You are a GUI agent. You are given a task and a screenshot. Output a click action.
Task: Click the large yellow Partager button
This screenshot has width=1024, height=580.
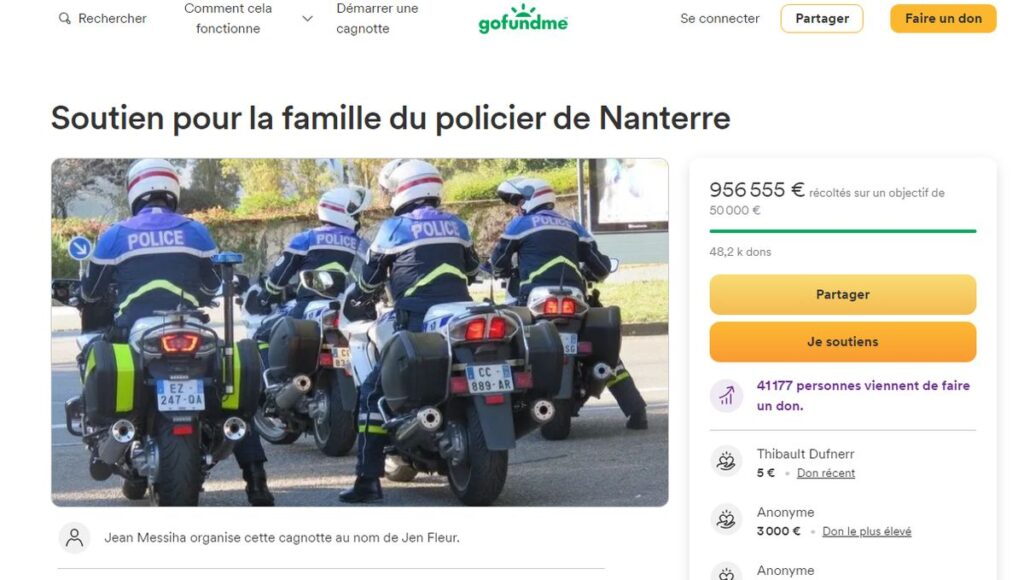pos(842,295)
